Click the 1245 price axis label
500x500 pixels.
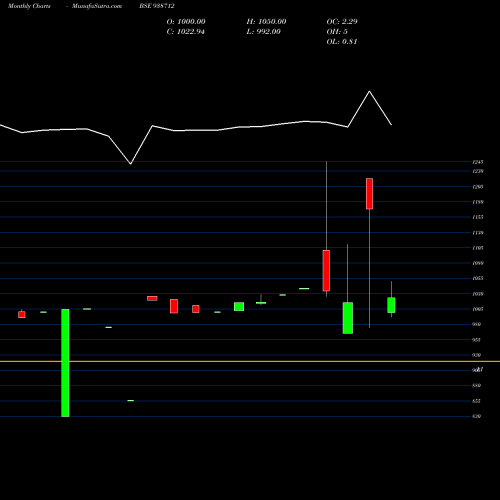478,162
